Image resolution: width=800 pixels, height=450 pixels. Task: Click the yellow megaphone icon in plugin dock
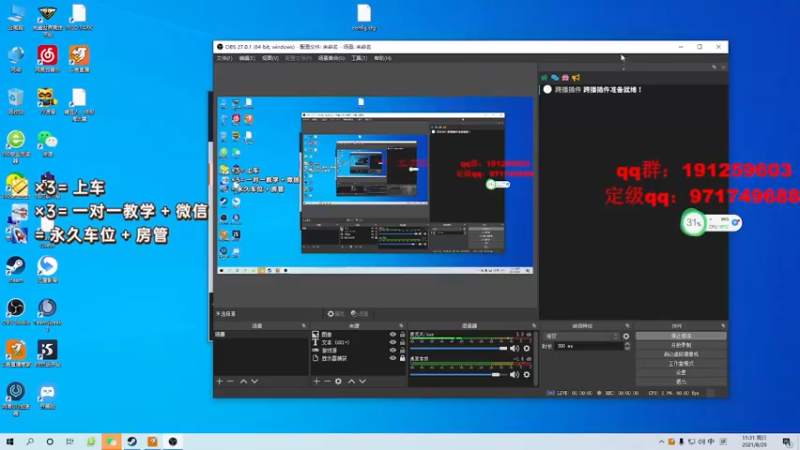coord(576,78)
